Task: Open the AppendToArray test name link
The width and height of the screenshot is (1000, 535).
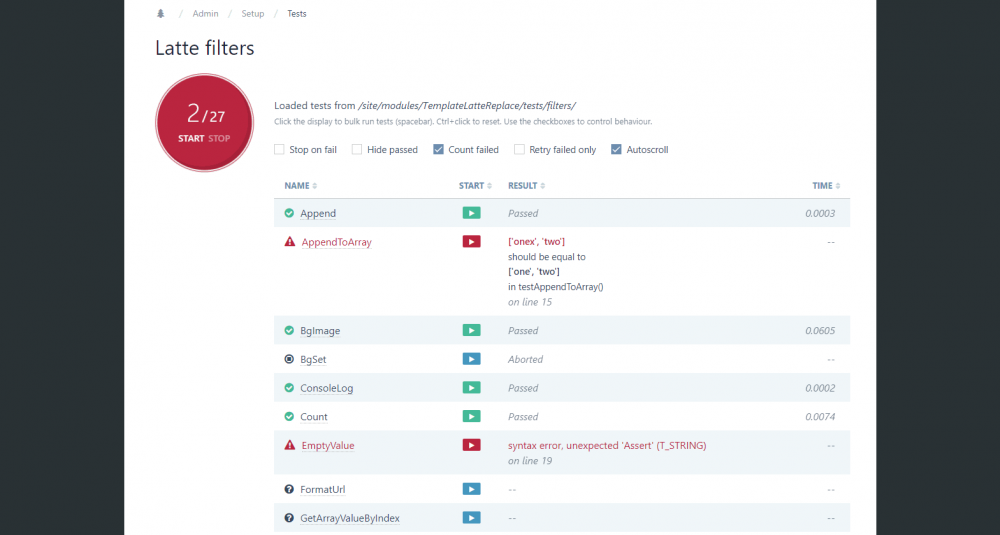Action: (336, 242)
